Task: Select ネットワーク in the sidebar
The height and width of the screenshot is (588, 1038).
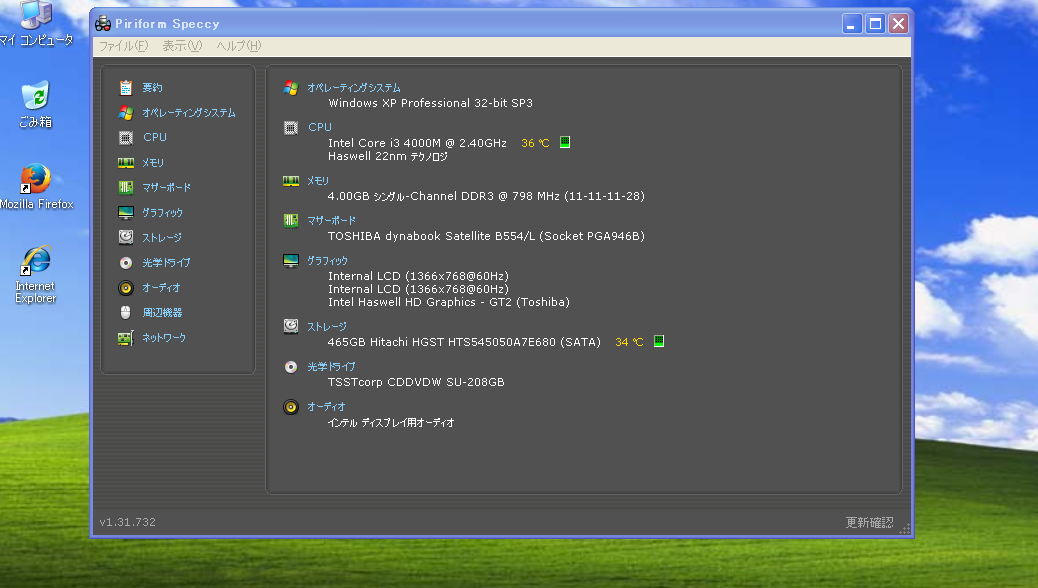Action: (x=164, y=338)
